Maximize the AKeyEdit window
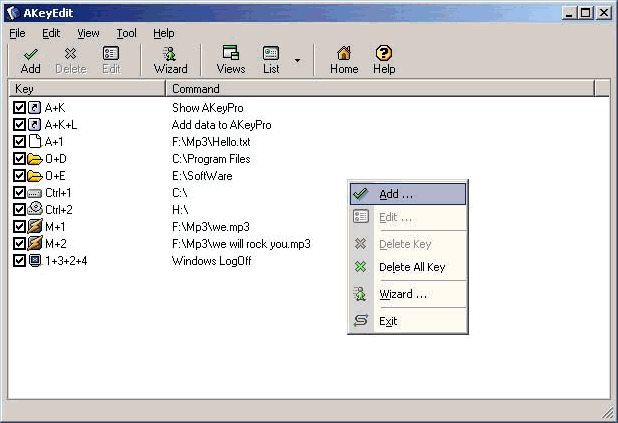 (x=586, y=13)
